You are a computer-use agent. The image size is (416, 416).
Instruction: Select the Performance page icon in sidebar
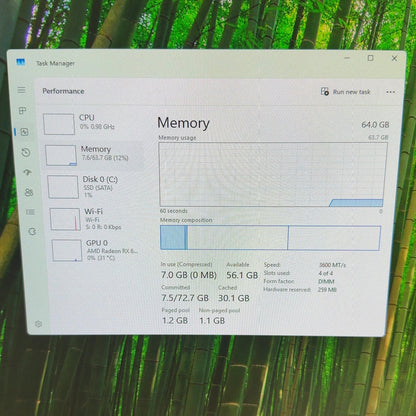tap(24, 132)
